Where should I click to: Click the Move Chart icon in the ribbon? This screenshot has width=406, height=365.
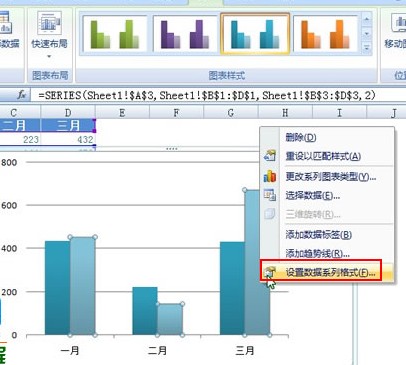pyautogui.click(x=398, y=23)
